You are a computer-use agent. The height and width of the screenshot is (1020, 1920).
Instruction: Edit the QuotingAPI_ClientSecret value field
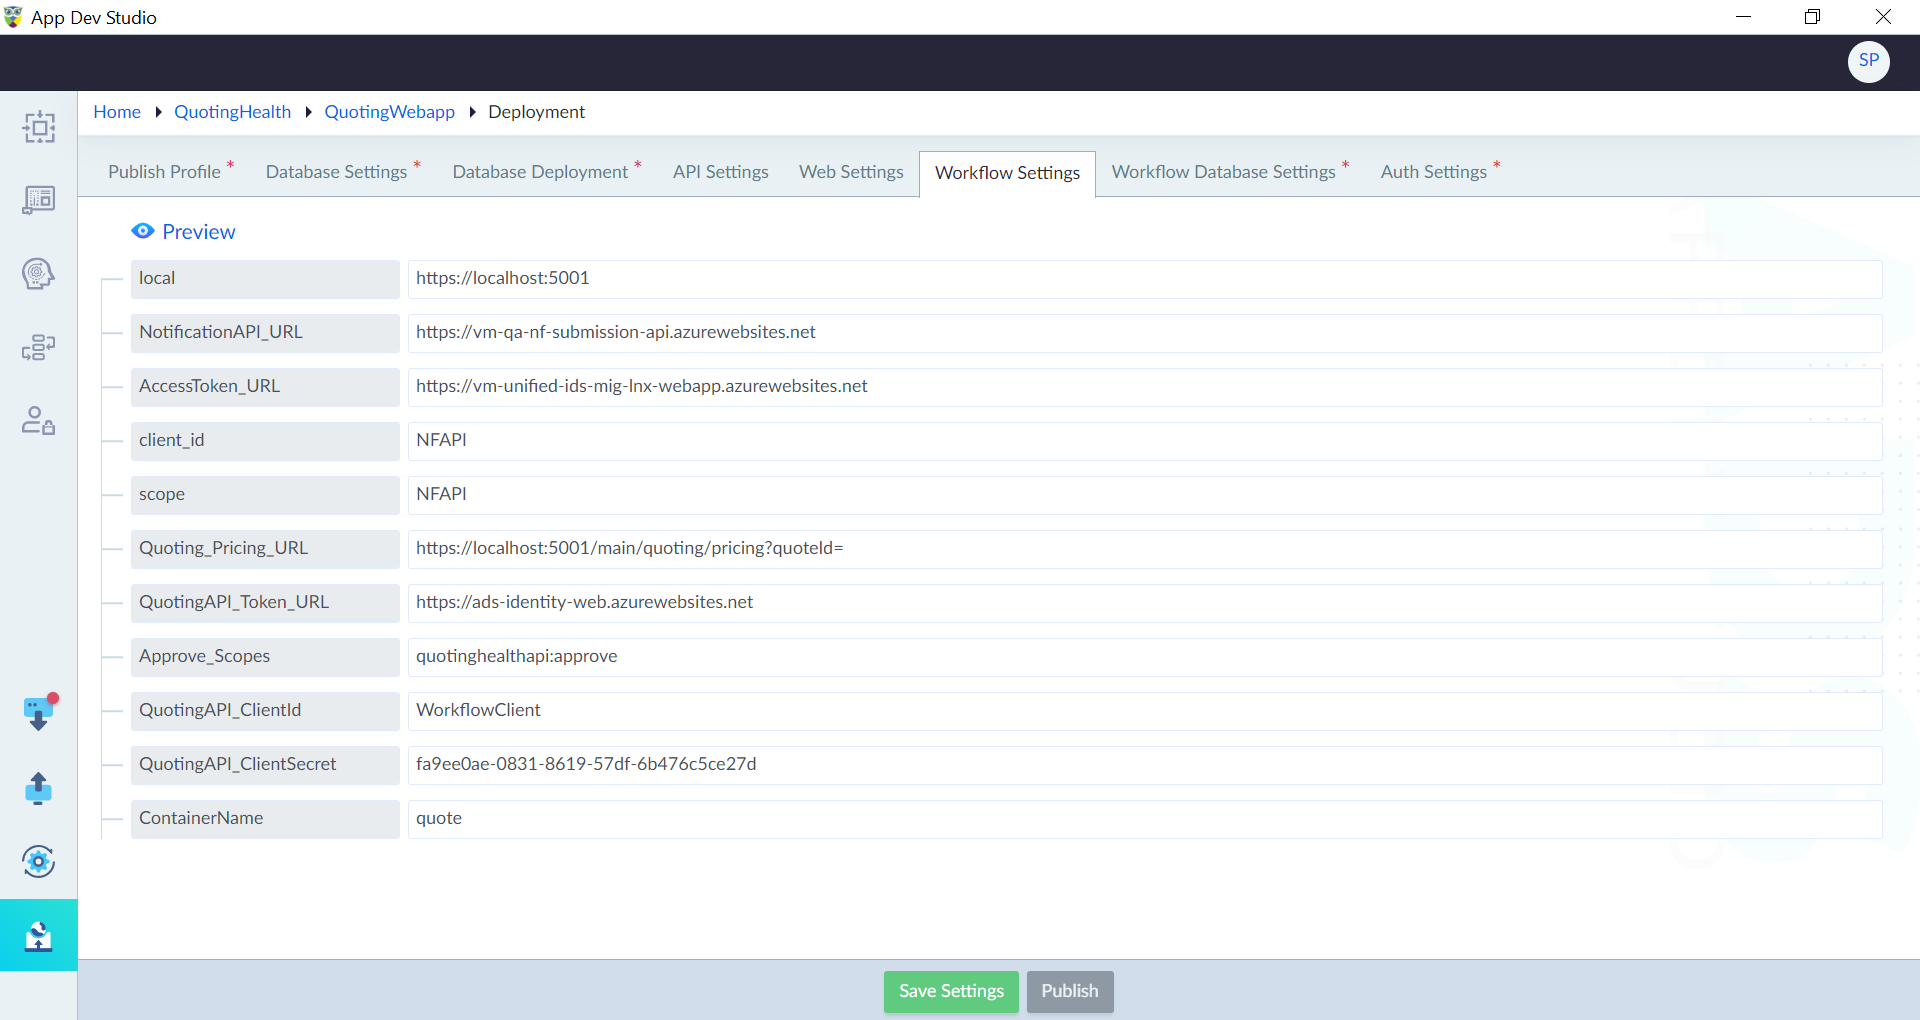pyautogui.click(x=1145, y=765)
